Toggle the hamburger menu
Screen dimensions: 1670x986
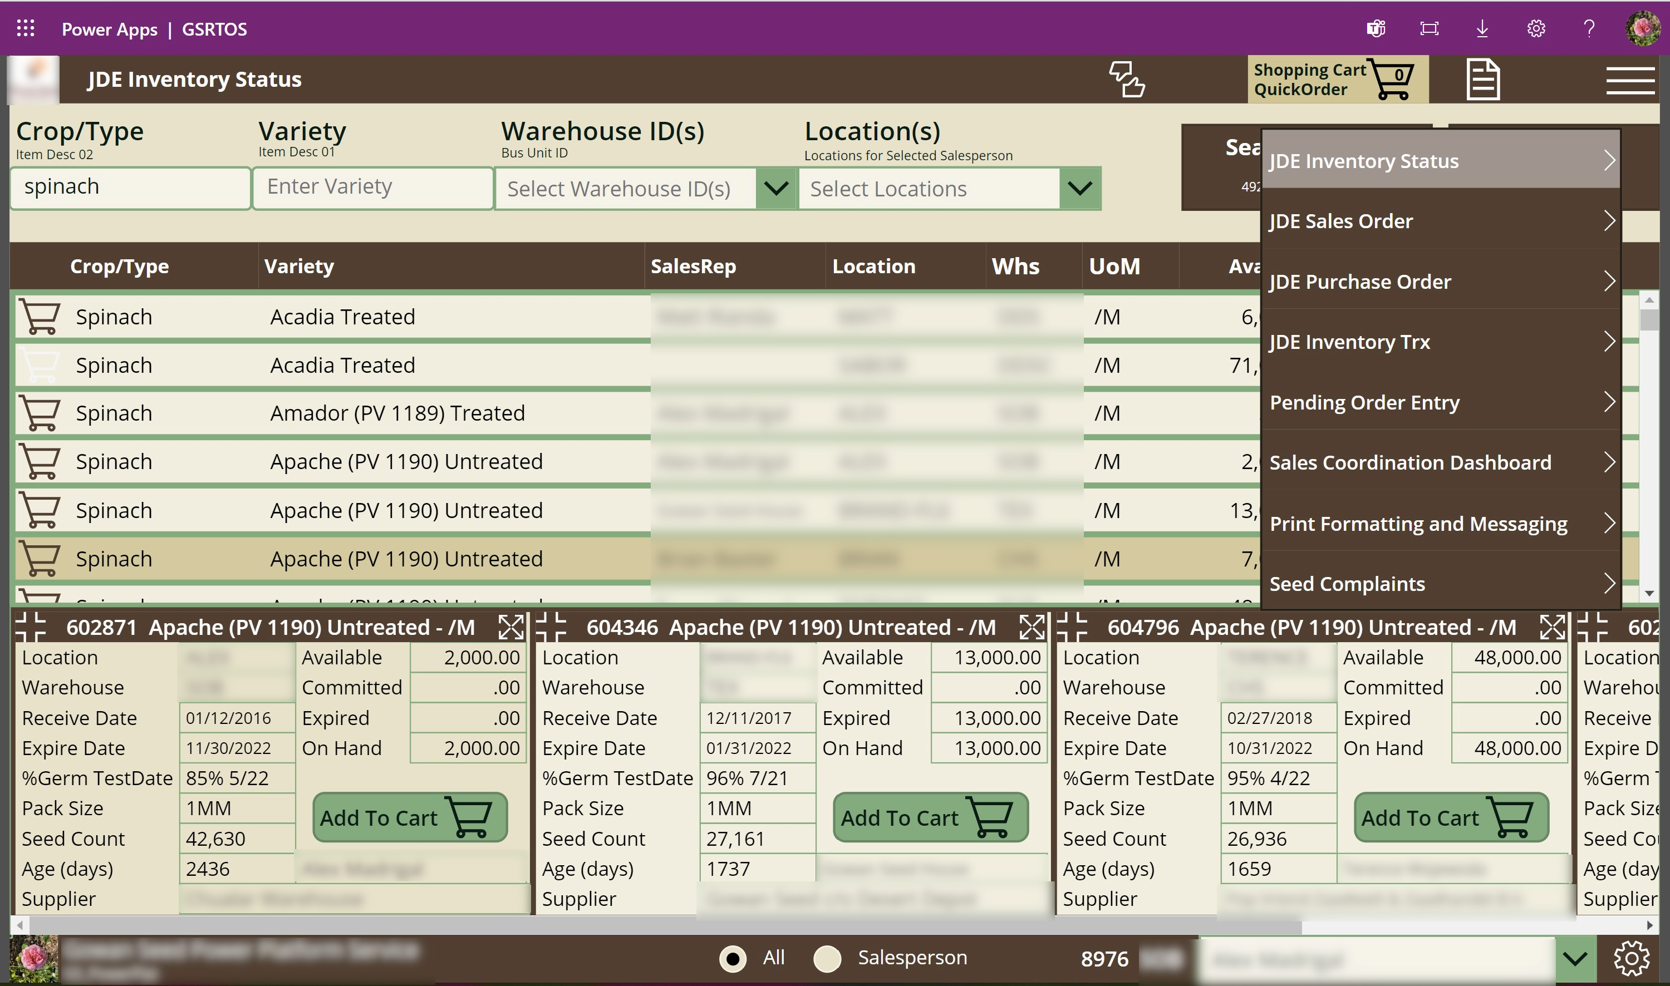[x=1630, y=80]
